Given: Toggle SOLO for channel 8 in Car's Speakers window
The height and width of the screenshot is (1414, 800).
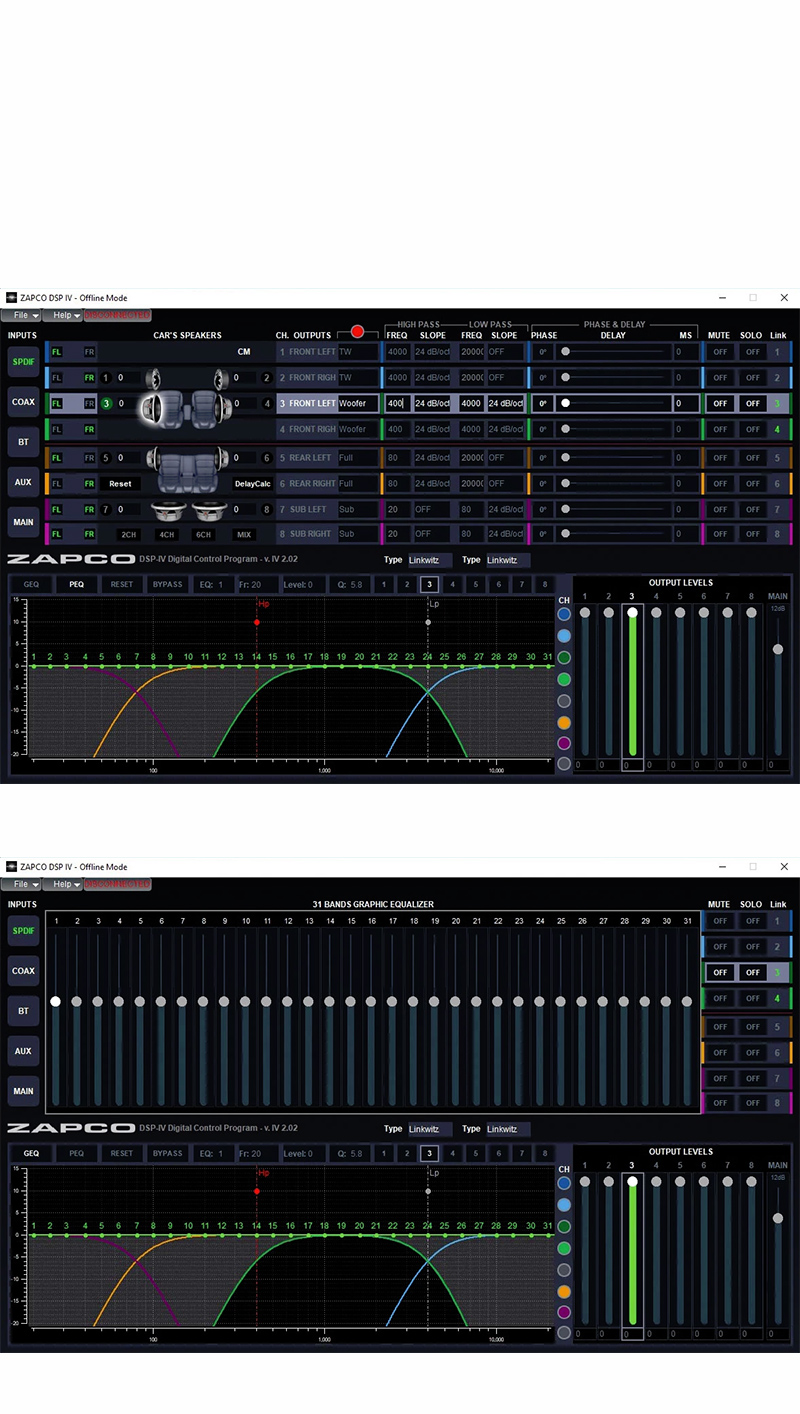Looking at the screenshot, I should [752, 534].
